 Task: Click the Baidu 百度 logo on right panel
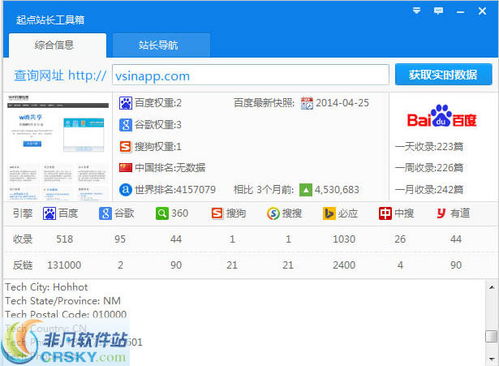(442, 117)
